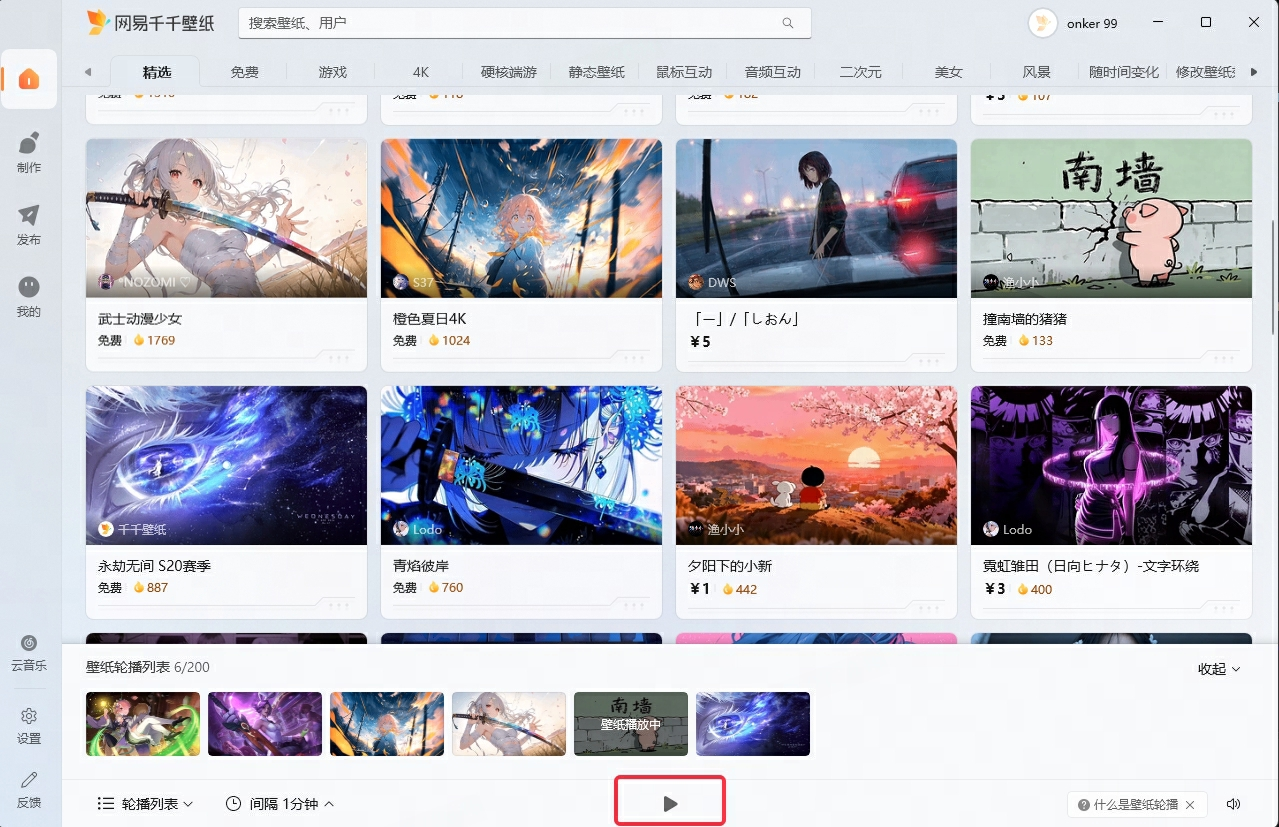Collapse the slideshow panel with 收起
The image size is (1279, 827).
point(1219,669)
